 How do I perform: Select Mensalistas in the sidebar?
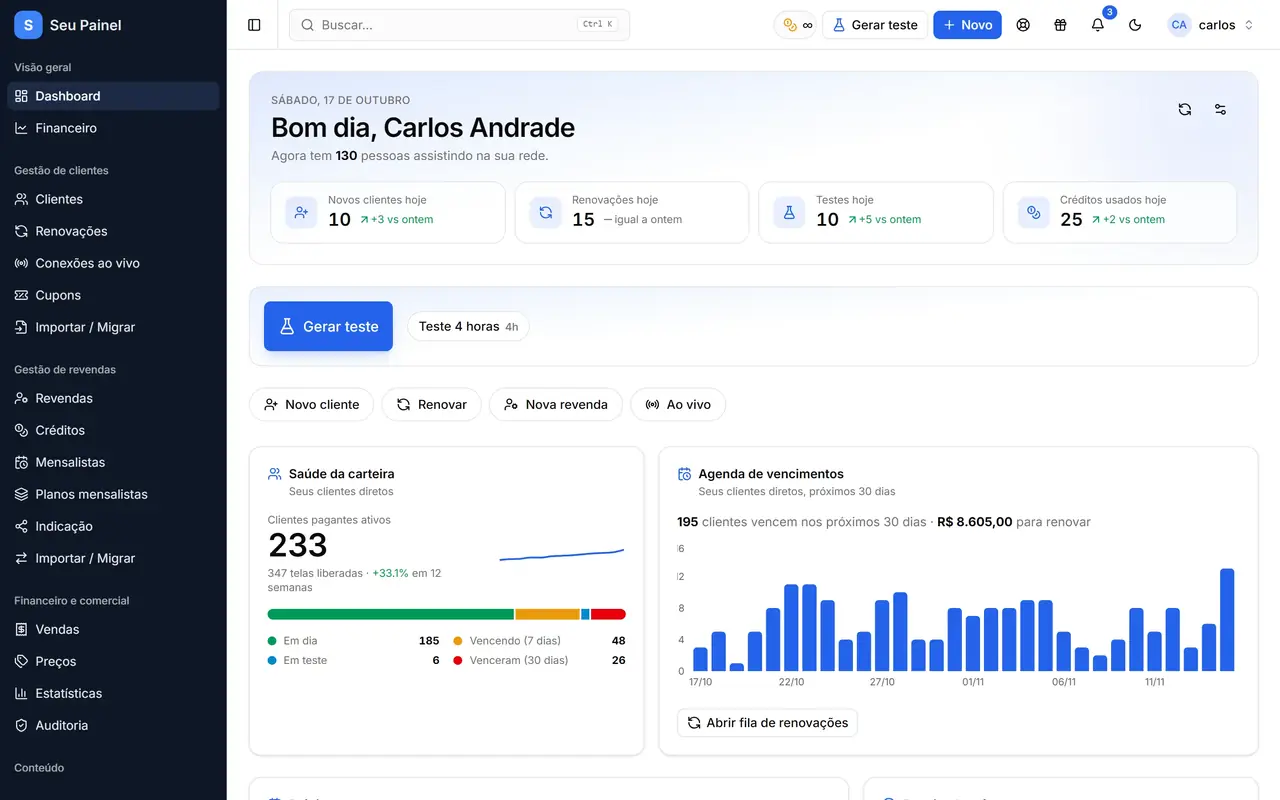pyautogui.click(x=113, y=462)
